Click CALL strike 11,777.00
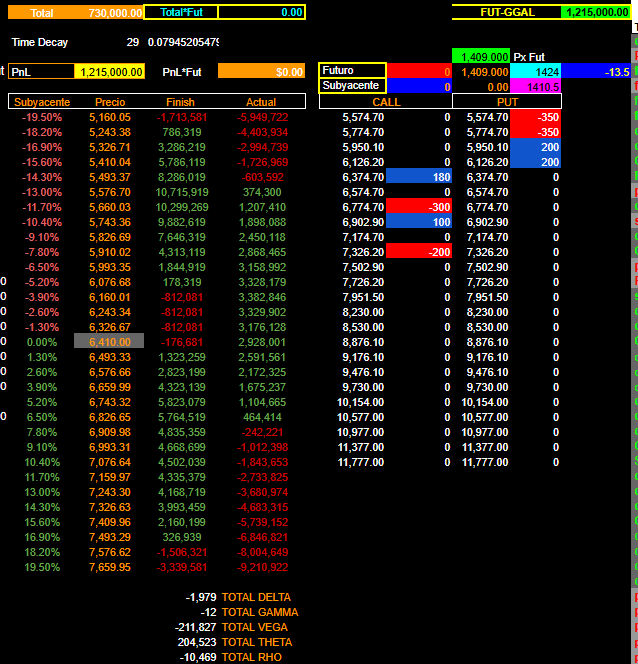The height and width of the screenshot is (664, 638). [x=361, y=462]
